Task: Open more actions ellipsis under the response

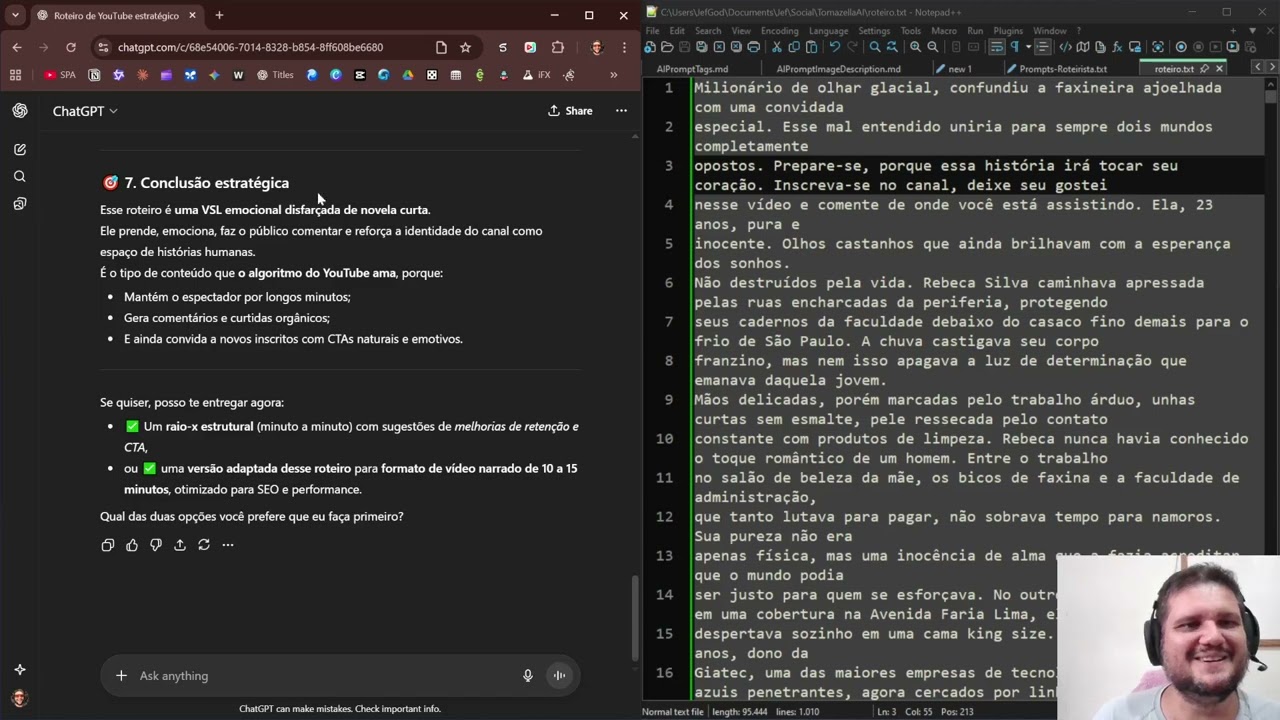Action: pos(228,545)
